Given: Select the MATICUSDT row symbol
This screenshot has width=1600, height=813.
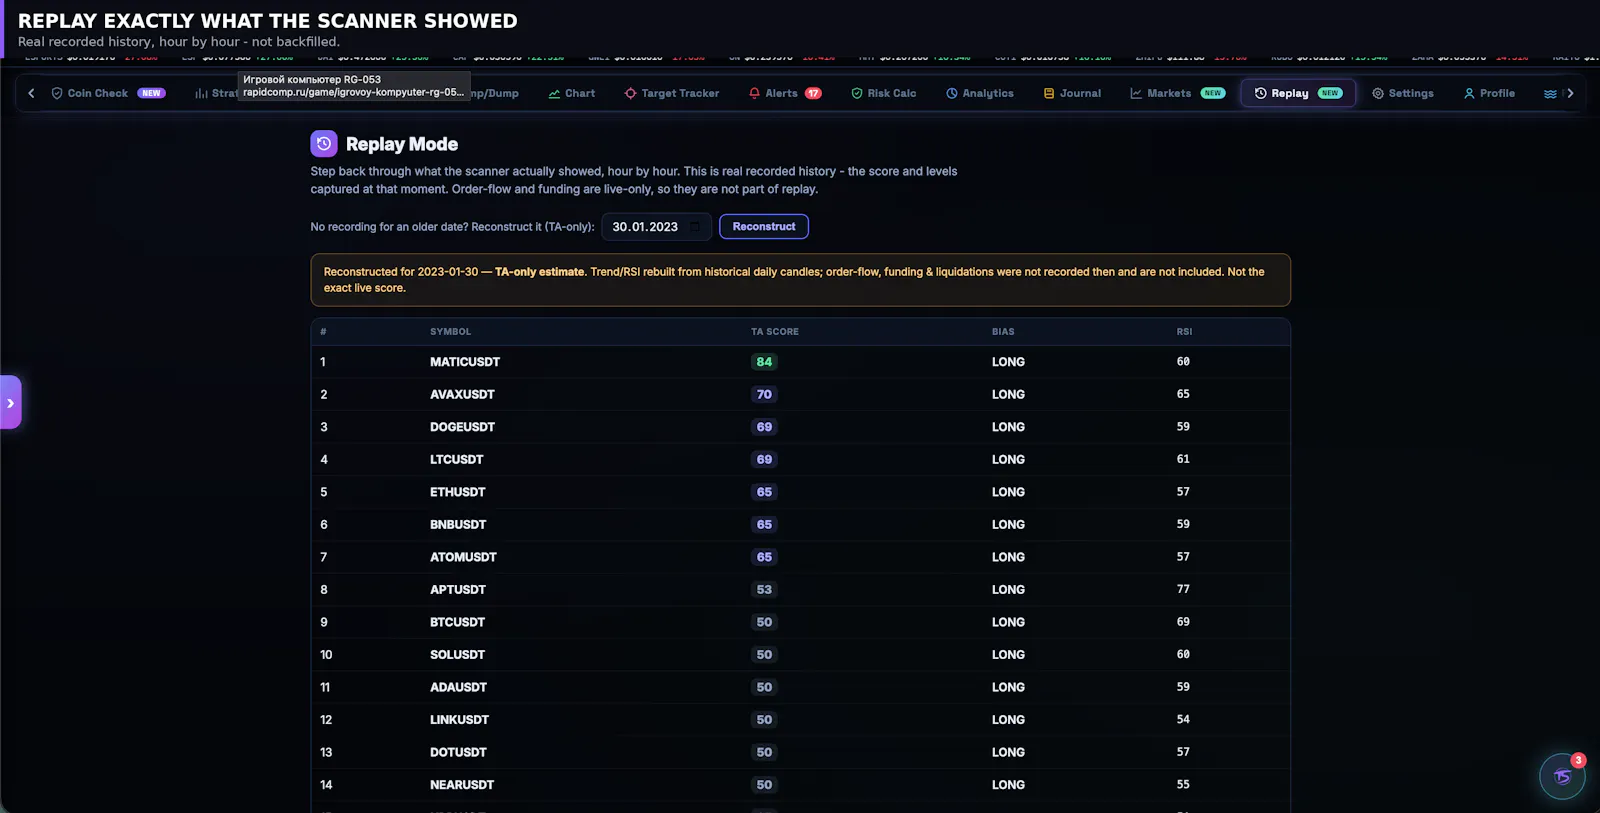Looking at the screenshot, I should 465,362.
